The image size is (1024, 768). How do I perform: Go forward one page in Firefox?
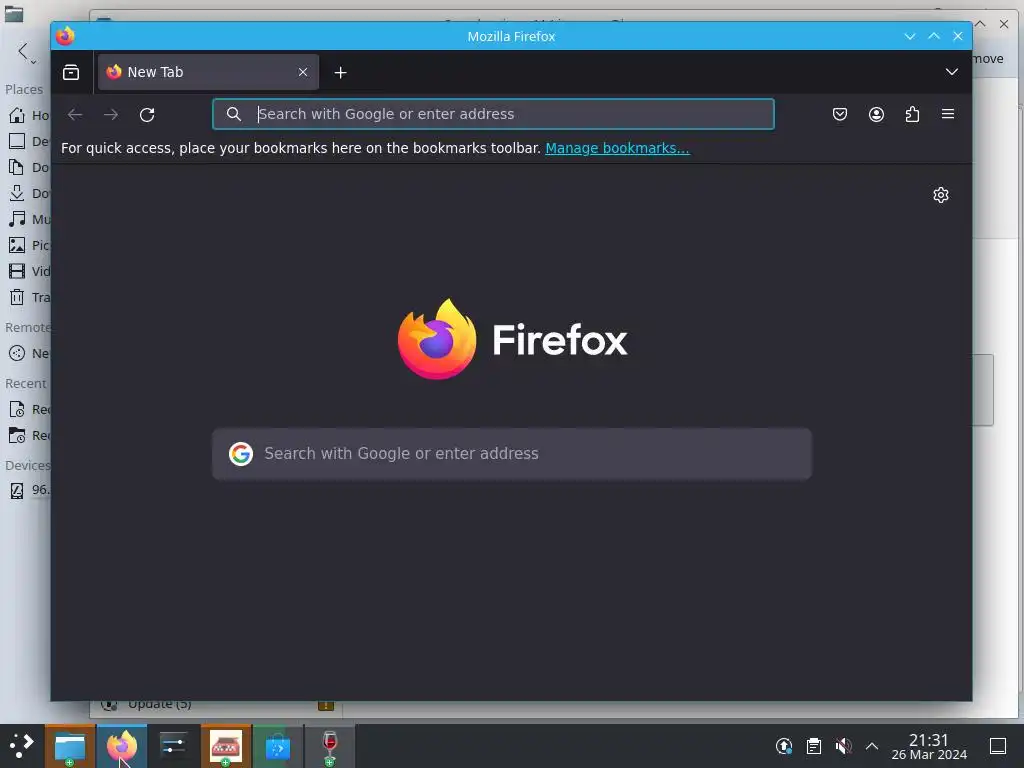111,115
